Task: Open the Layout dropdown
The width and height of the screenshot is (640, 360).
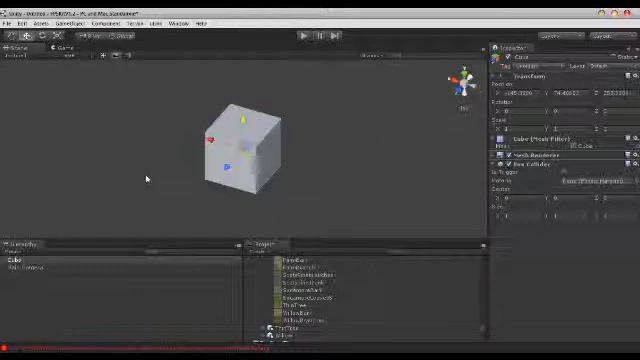Action: pyautogui.click(x=613, y=36)
